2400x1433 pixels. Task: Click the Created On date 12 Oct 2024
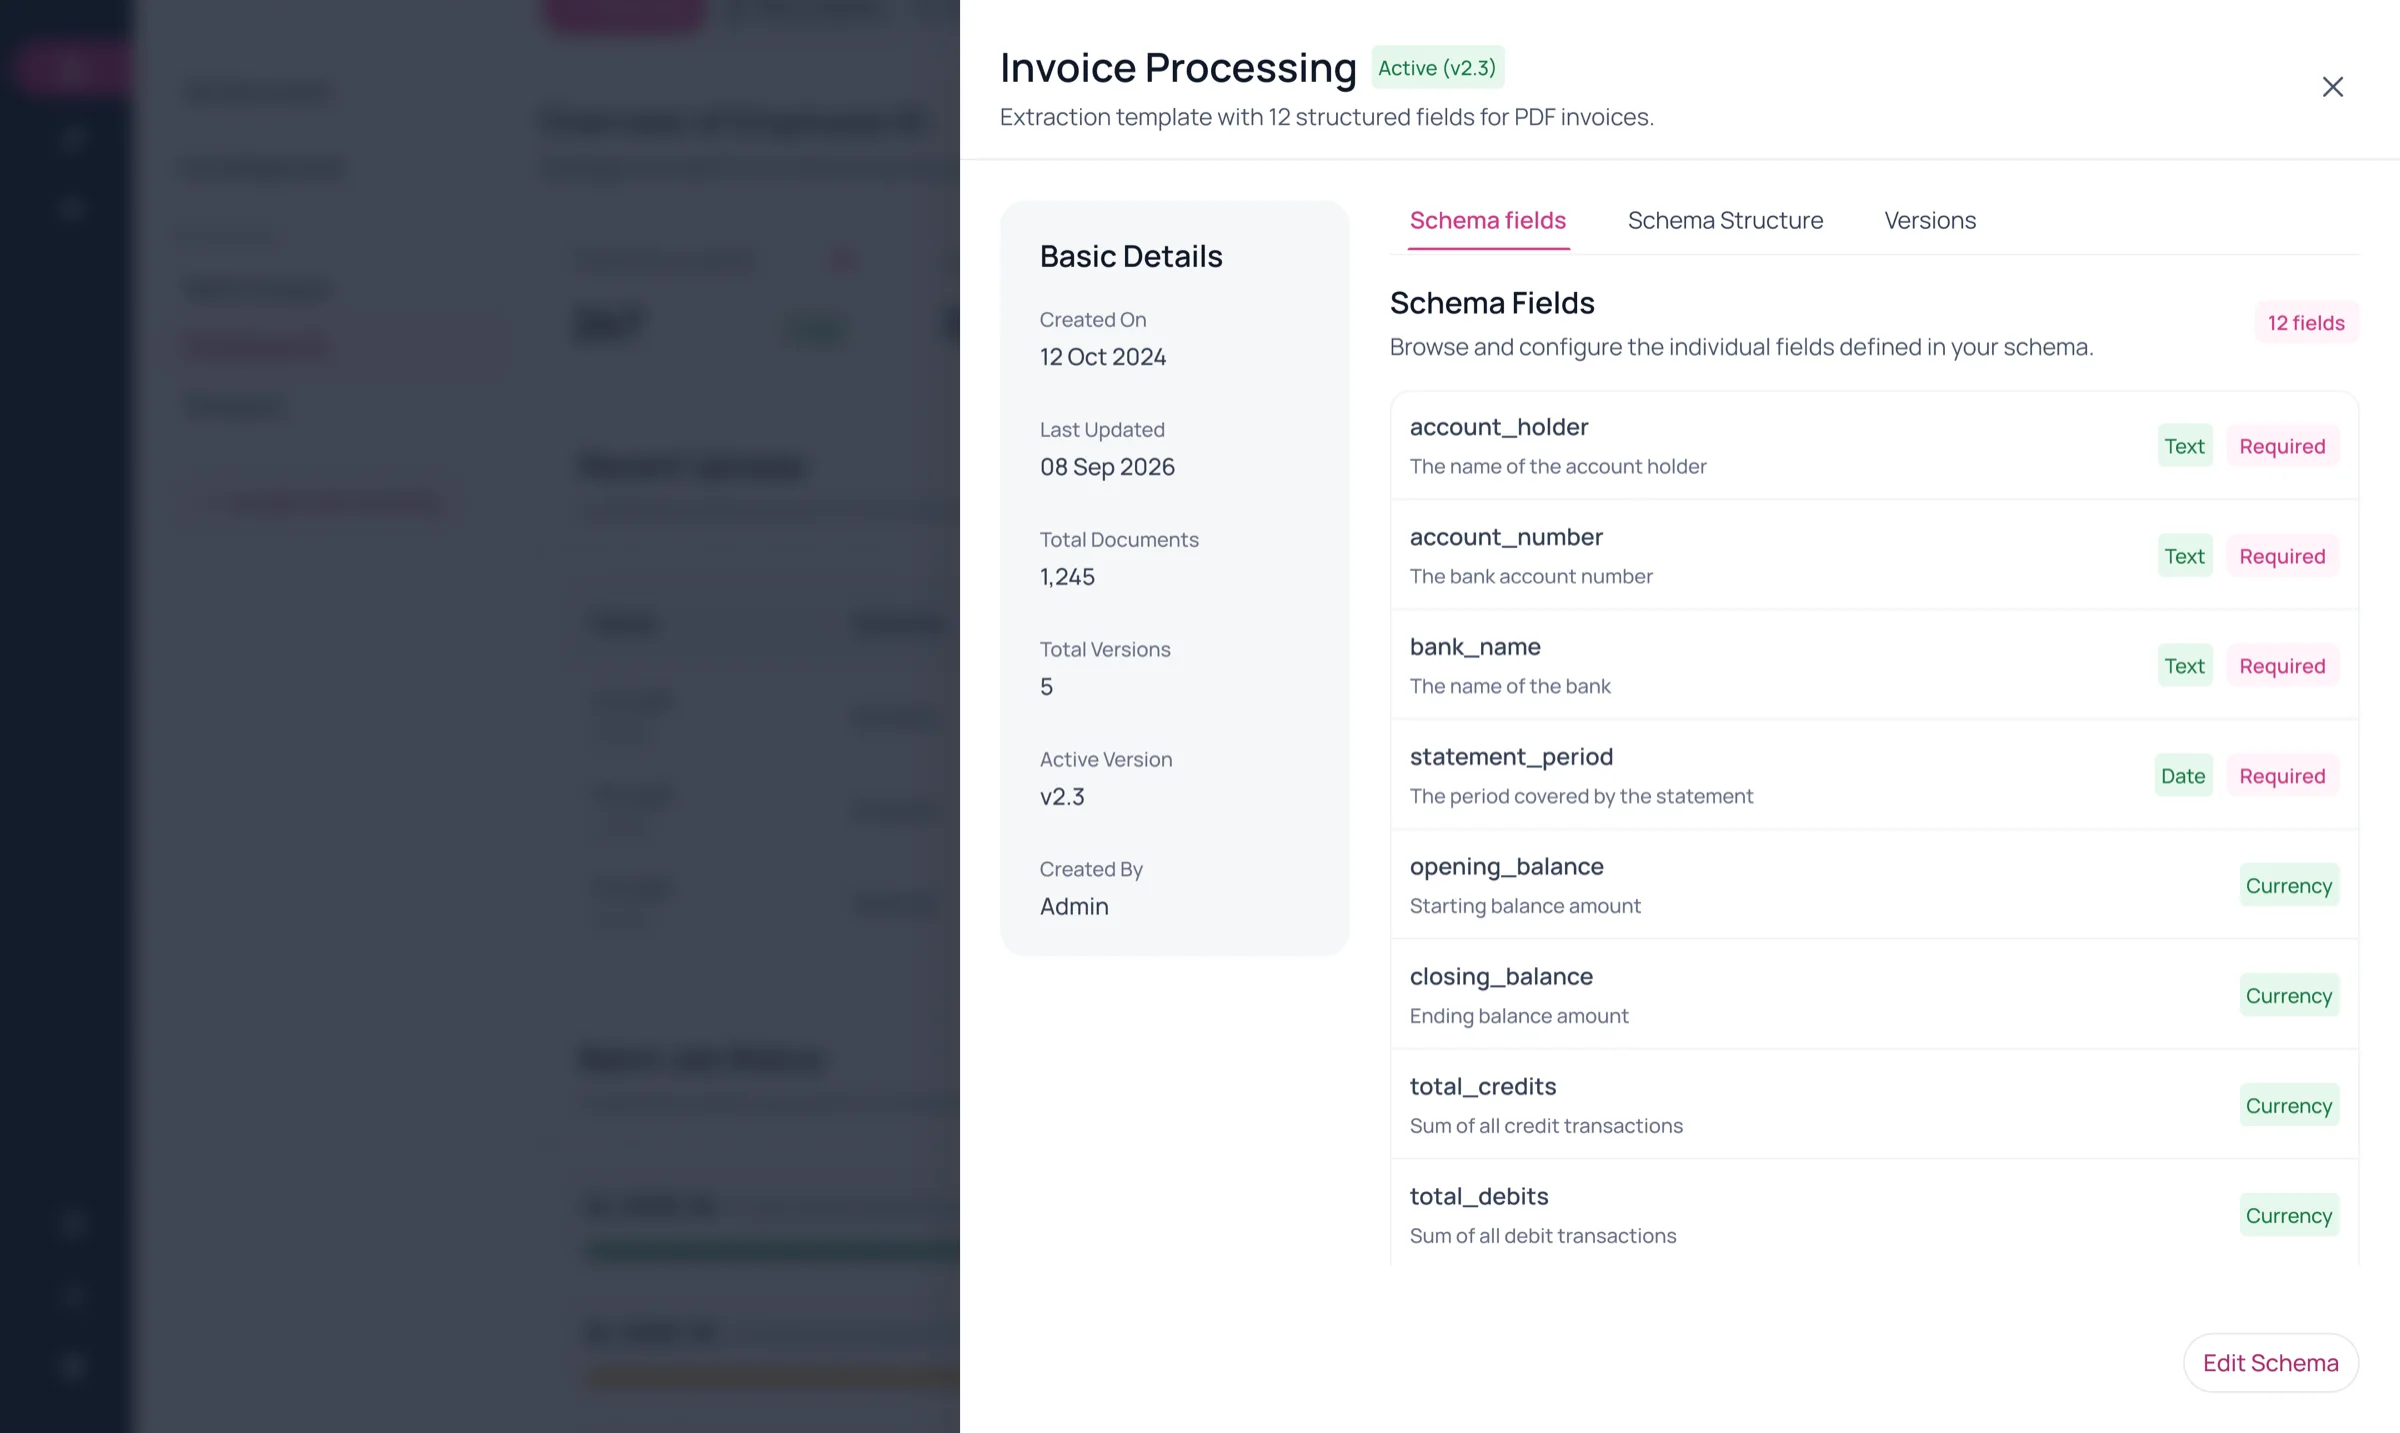[x=1103, y=357]
